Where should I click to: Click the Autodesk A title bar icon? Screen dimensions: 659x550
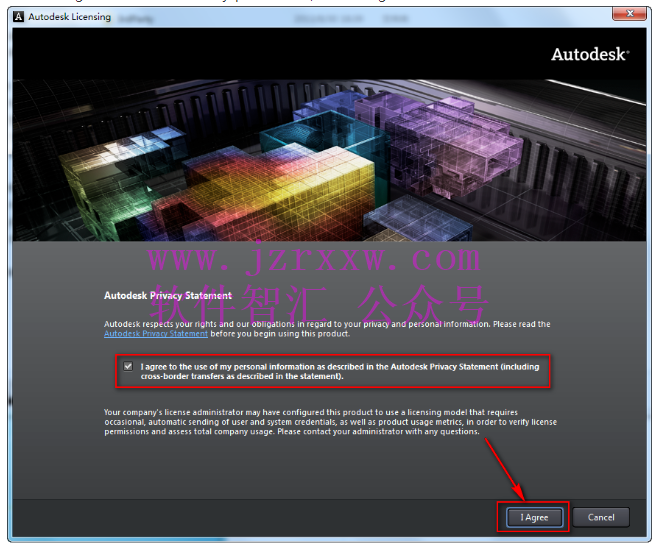pos(18,17)
